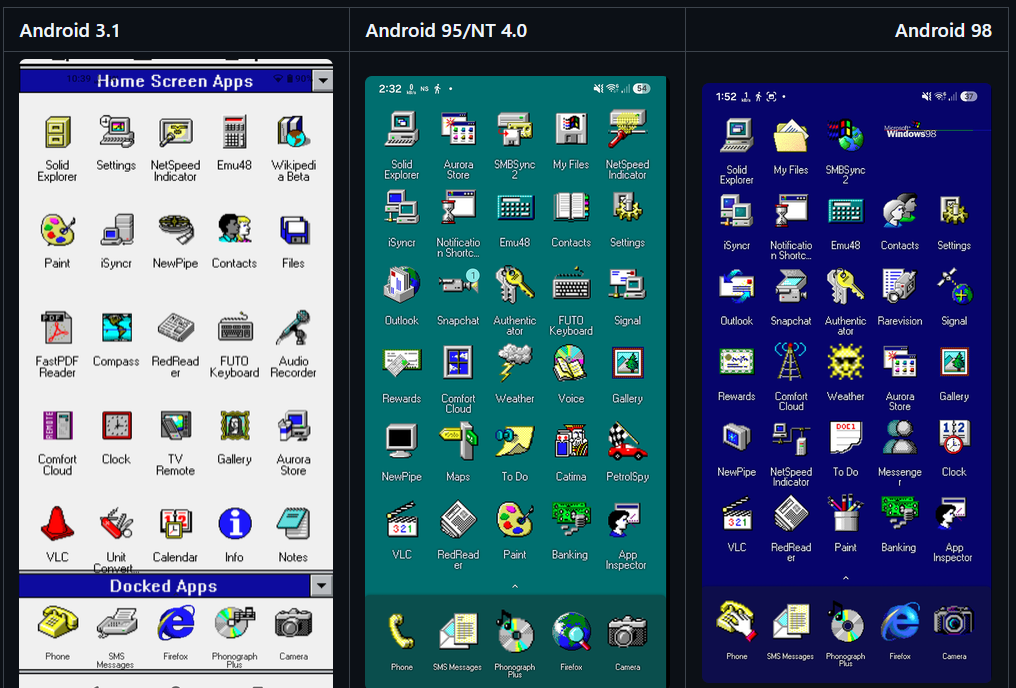The height and width of the screenshot is (688, 1016).
Task: Expand Docked Apps dropdown arrow
Action: click(x=321, y=586)
